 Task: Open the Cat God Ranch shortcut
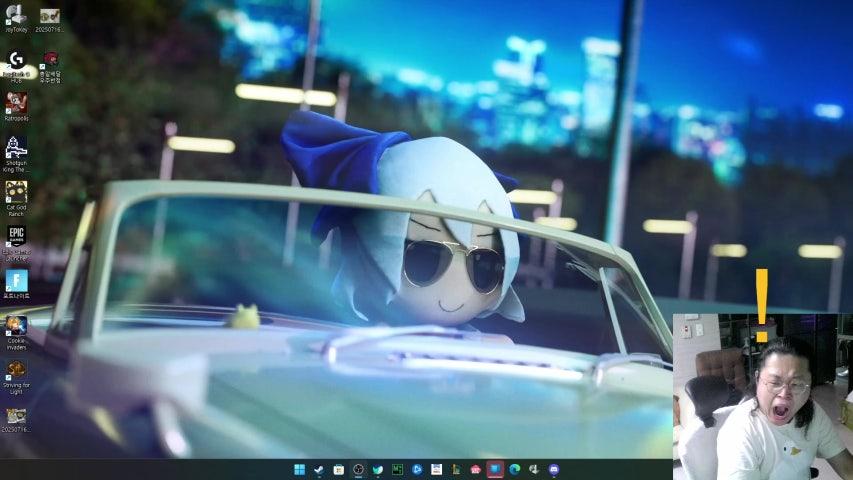click(16, 199)
